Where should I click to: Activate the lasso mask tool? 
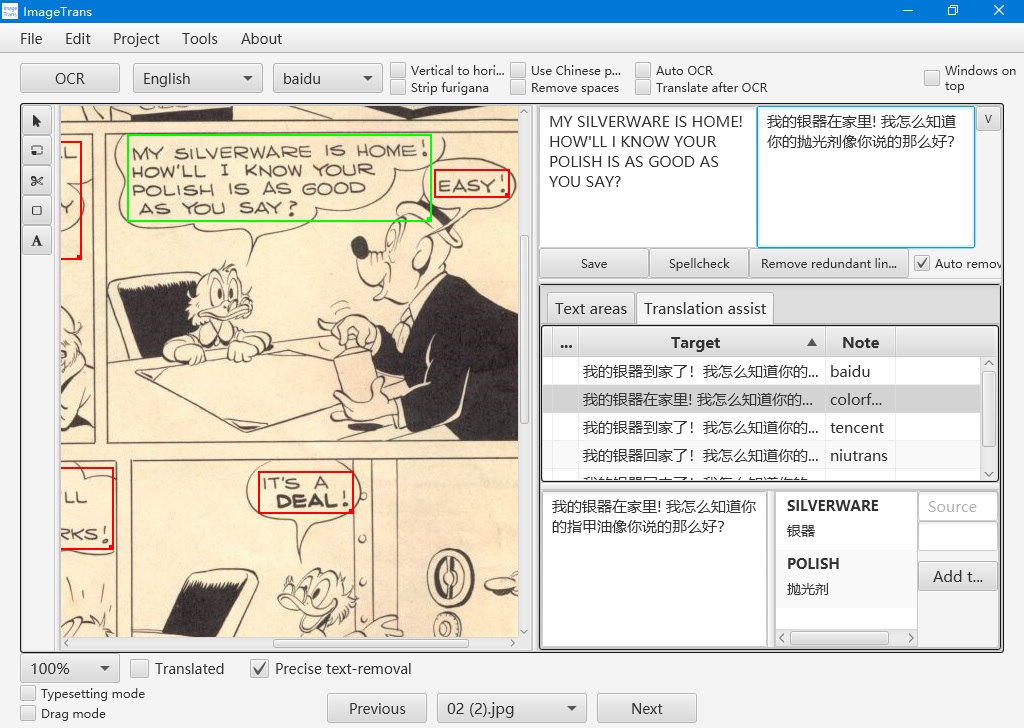36,150
